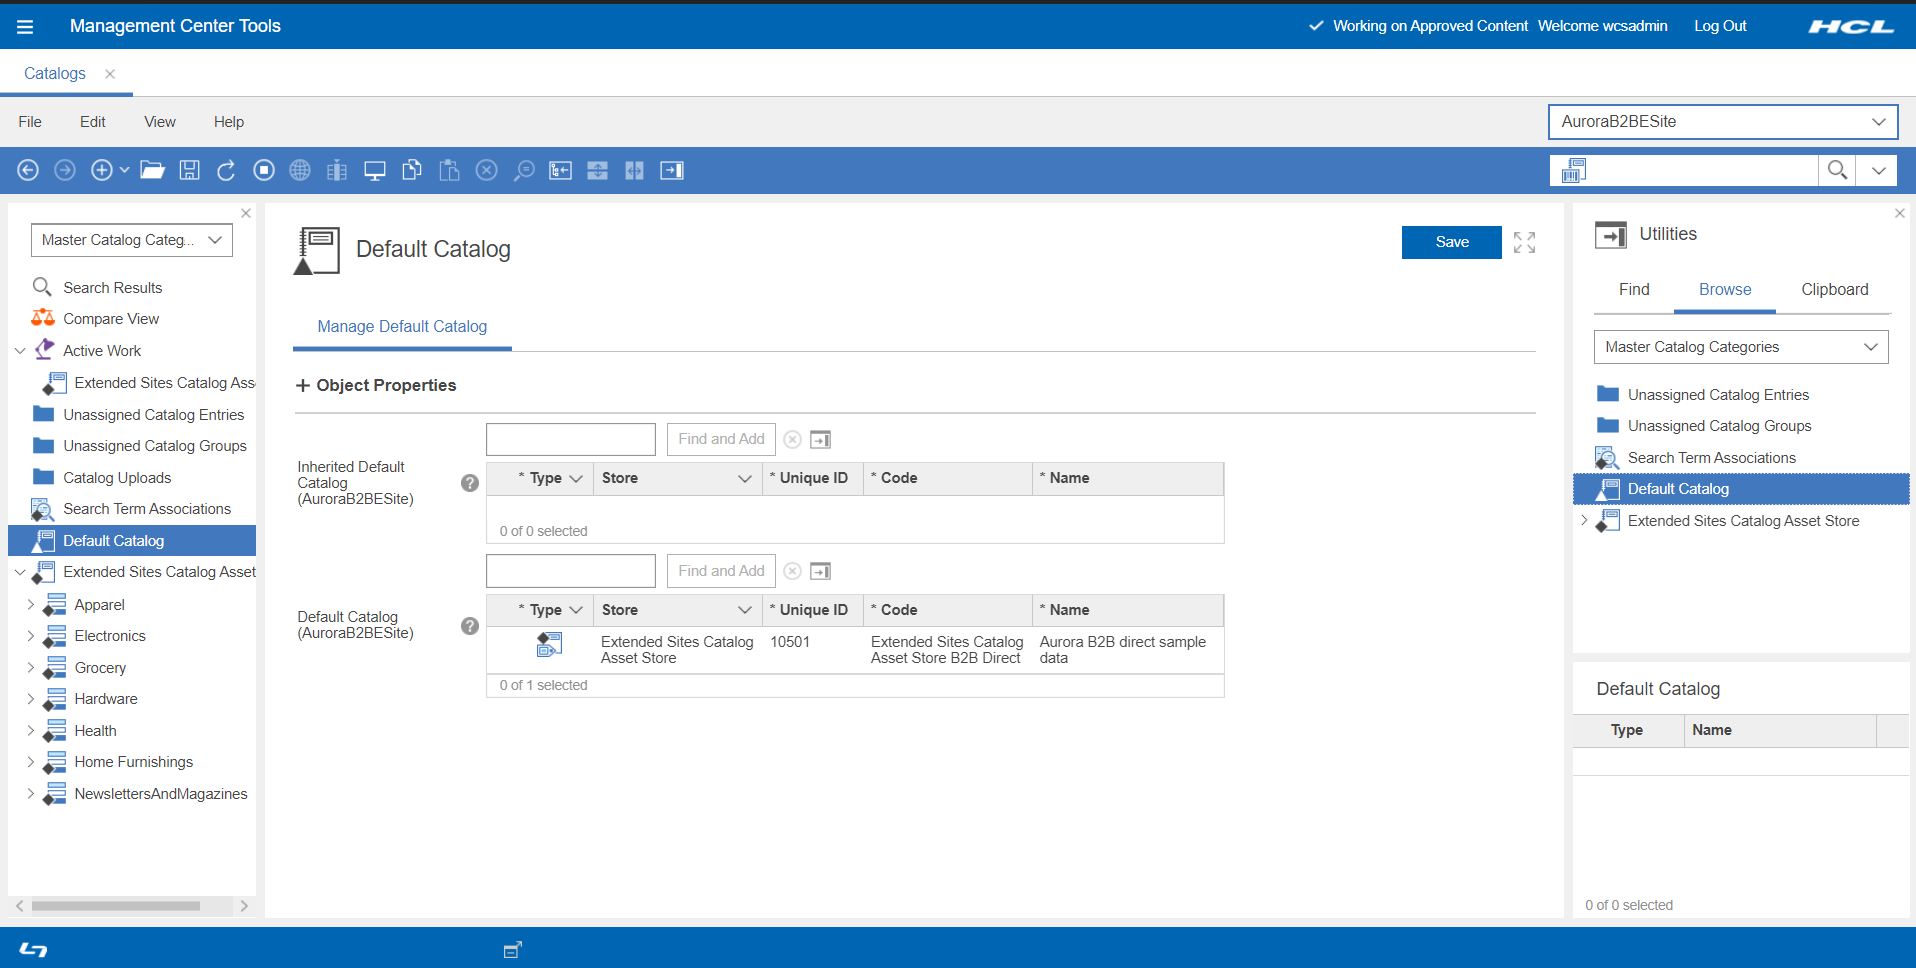Open Compare View in the explorer tree
This screenshot has height=968, width=1916.
point(111,319)
